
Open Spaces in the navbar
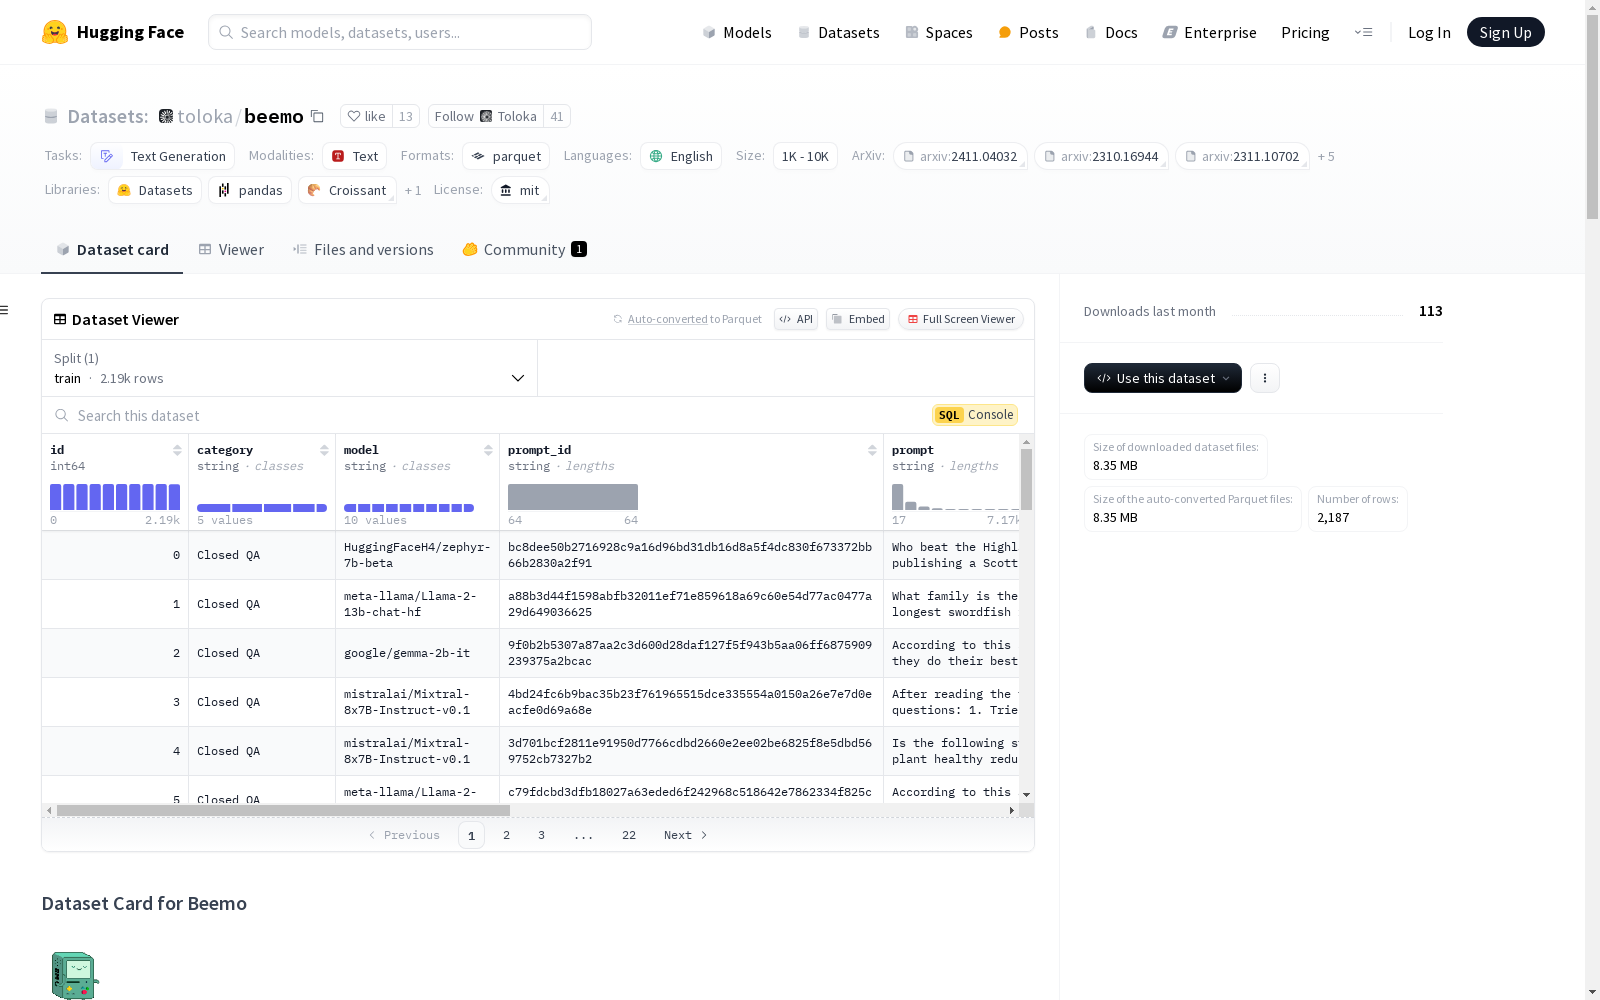(939, 32)
